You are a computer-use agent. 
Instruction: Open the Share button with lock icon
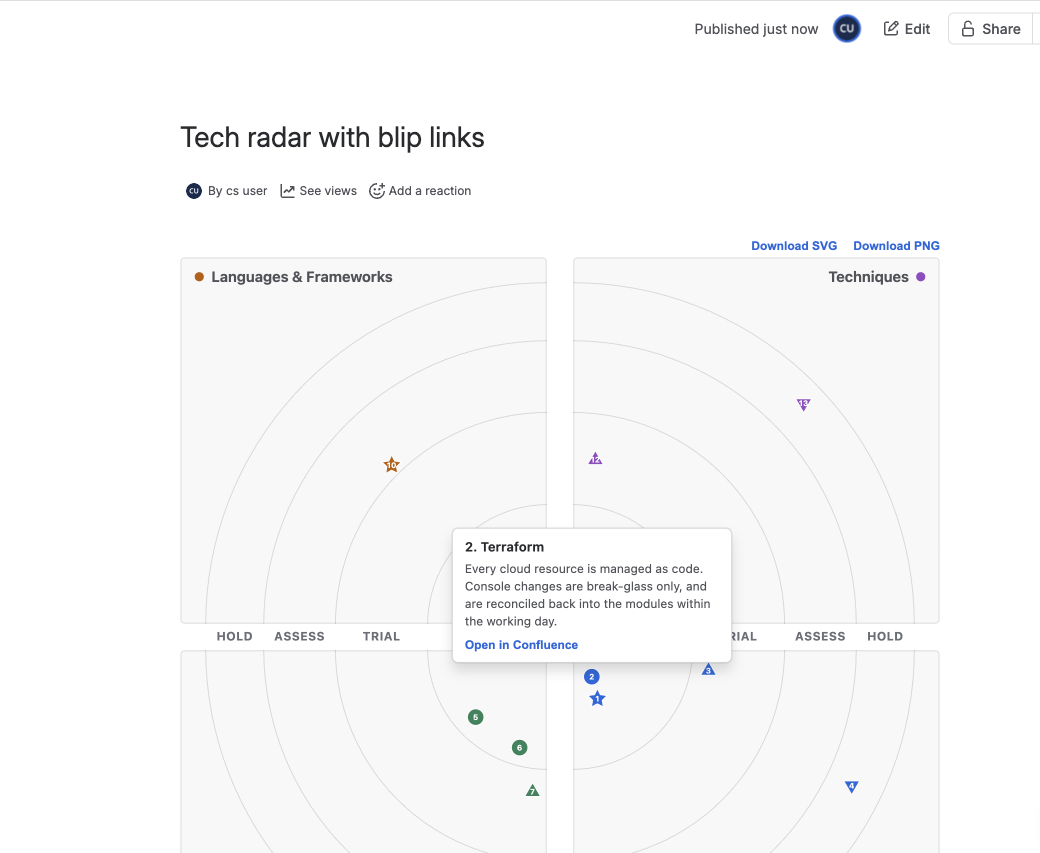point(990,29)
